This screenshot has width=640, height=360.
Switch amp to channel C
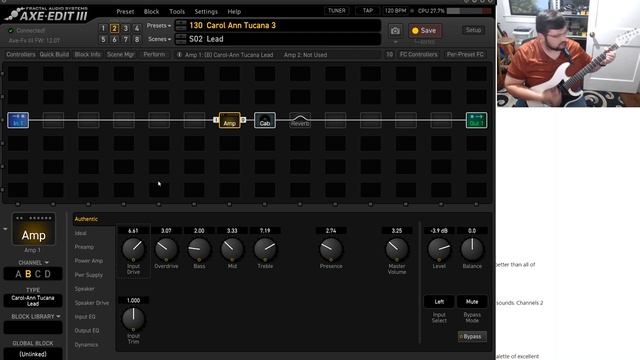click(38, 274)
